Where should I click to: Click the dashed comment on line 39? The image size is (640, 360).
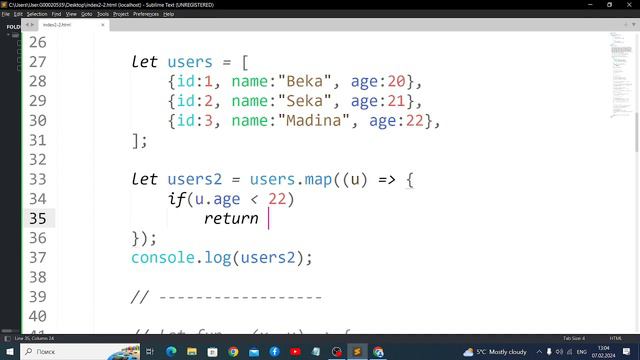pos(227,297)
